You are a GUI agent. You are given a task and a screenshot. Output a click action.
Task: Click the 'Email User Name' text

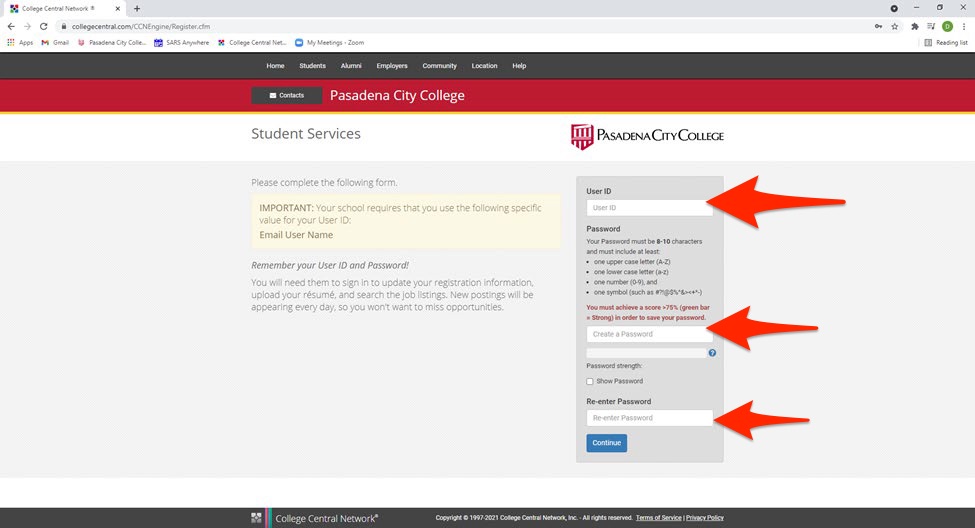296,235
